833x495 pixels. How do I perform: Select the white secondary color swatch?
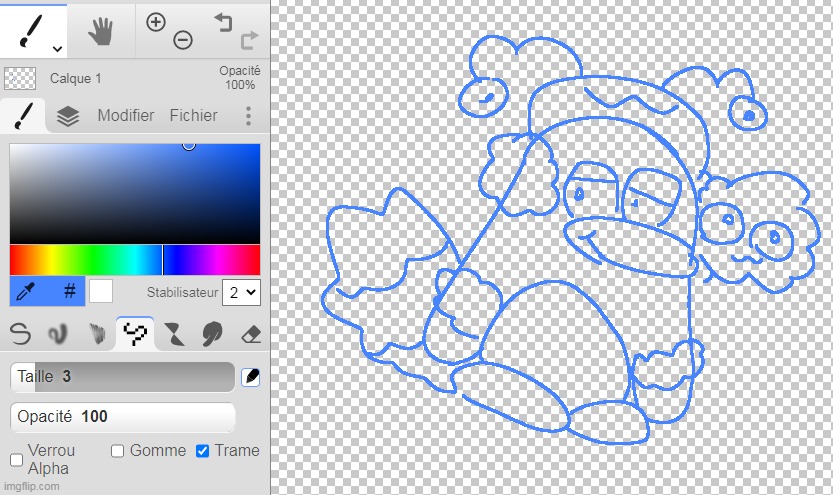tap(101, 292)
